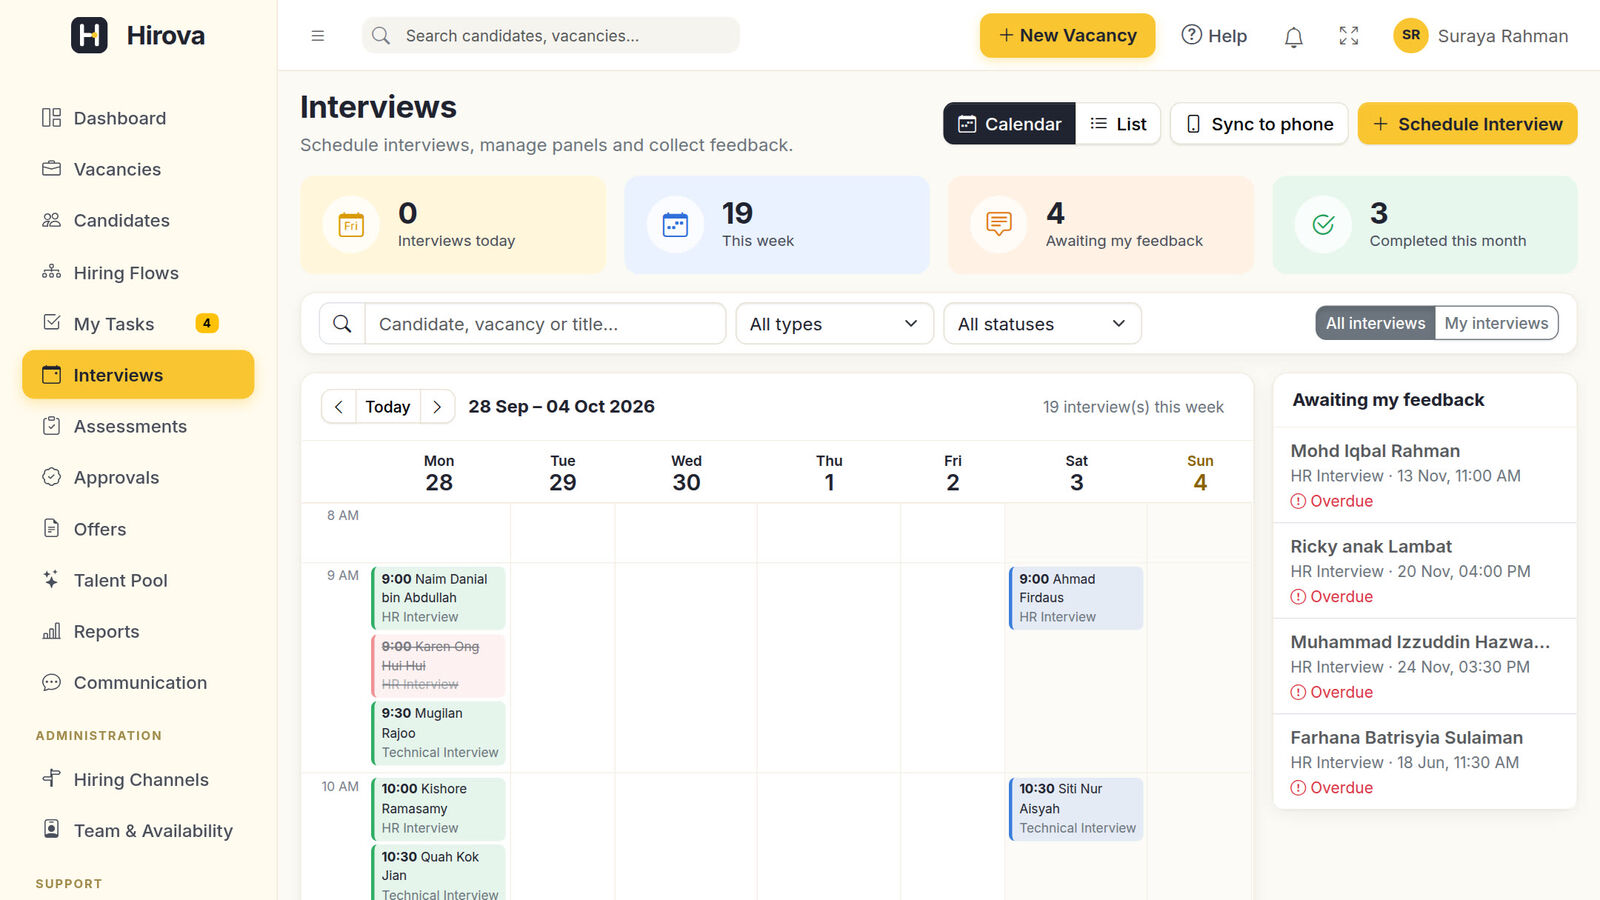Screen dimensions: 1600x900
Task: Click the My Tasks badge showing 4
Action: (x=207, y=323)
